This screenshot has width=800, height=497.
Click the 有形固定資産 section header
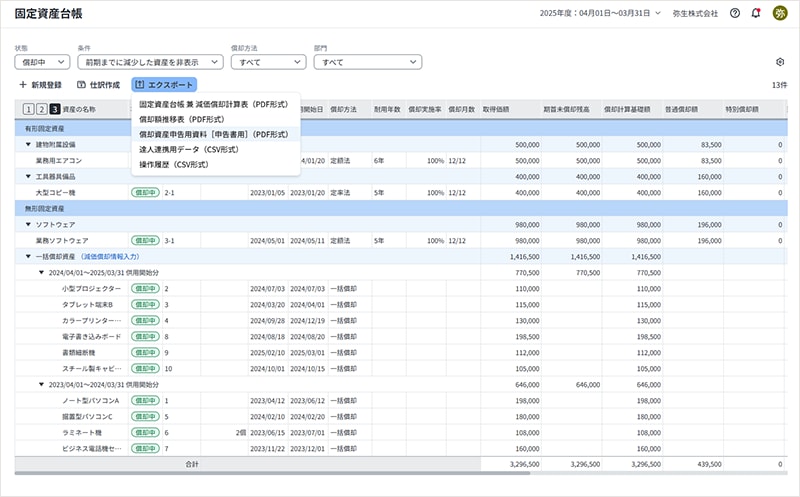[x=401, y=129]
